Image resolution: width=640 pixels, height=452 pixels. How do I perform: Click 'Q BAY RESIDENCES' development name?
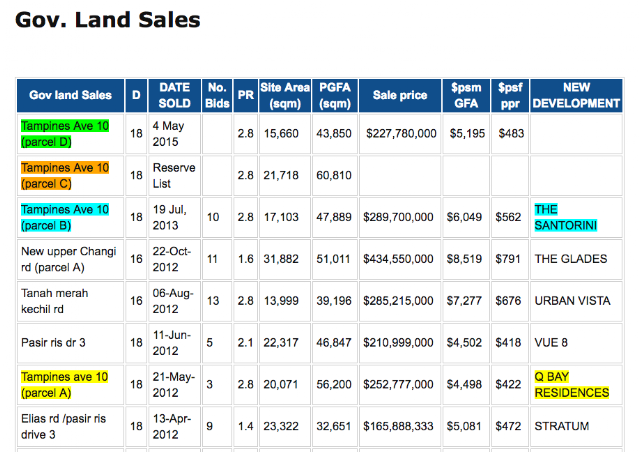572,385
